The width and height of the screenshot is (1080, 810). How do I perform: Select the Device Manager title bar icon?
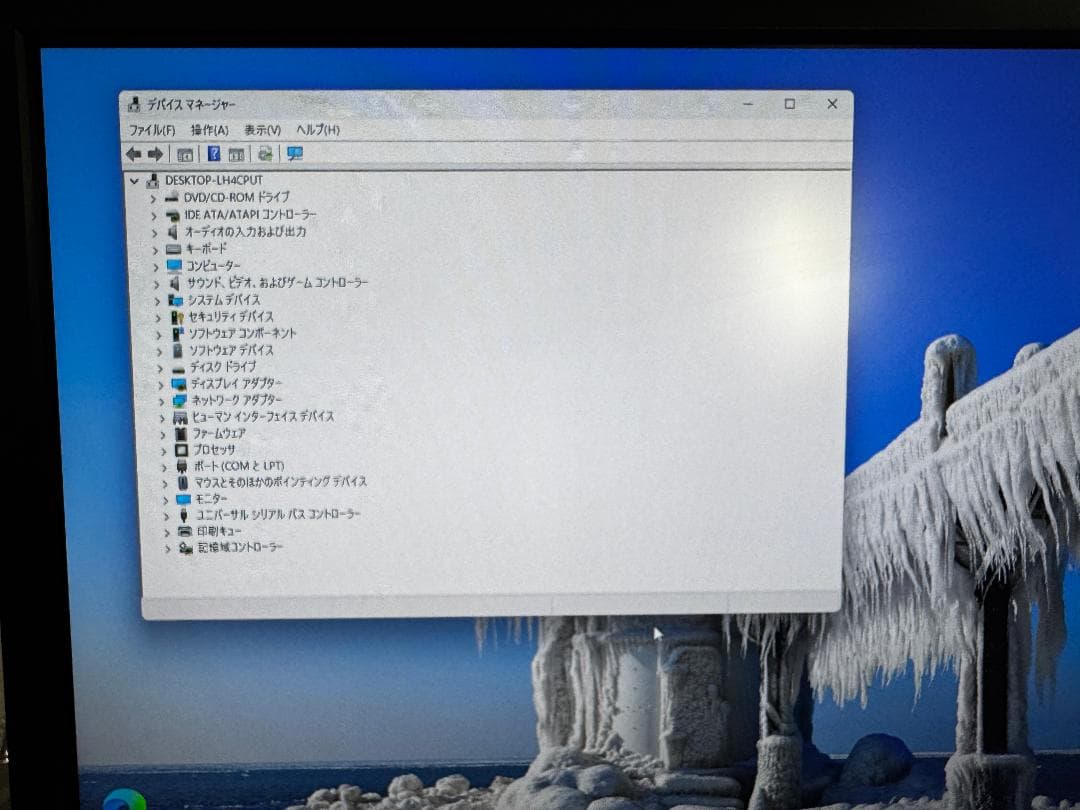click(x=133, y=103)
